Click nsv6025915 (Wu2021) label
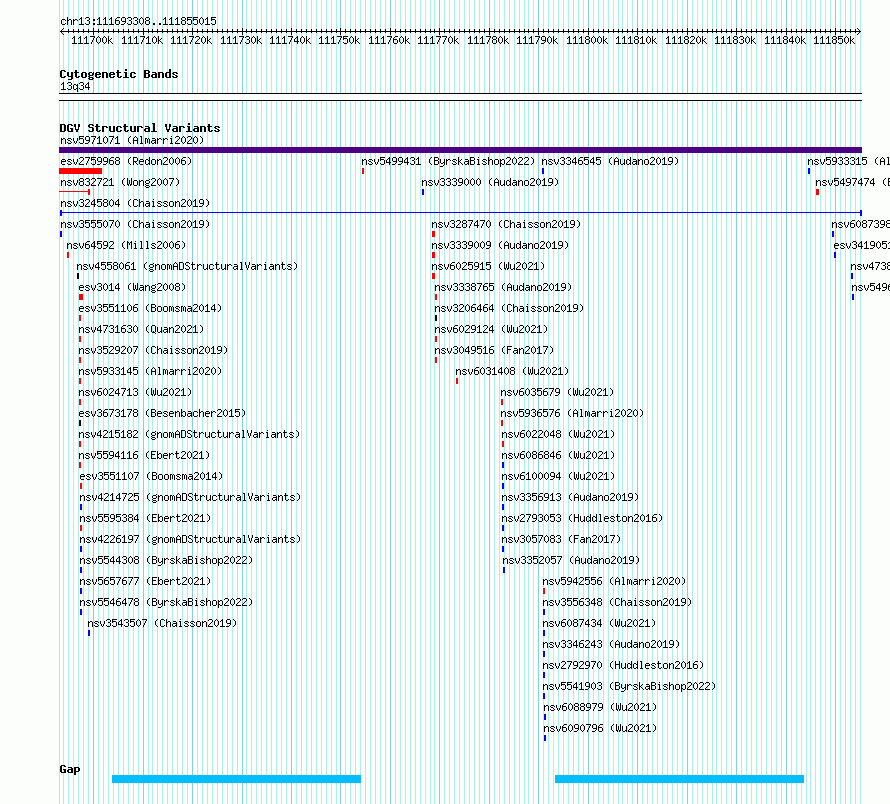This screenshot has width=890, height=804. tap(488, 266)
